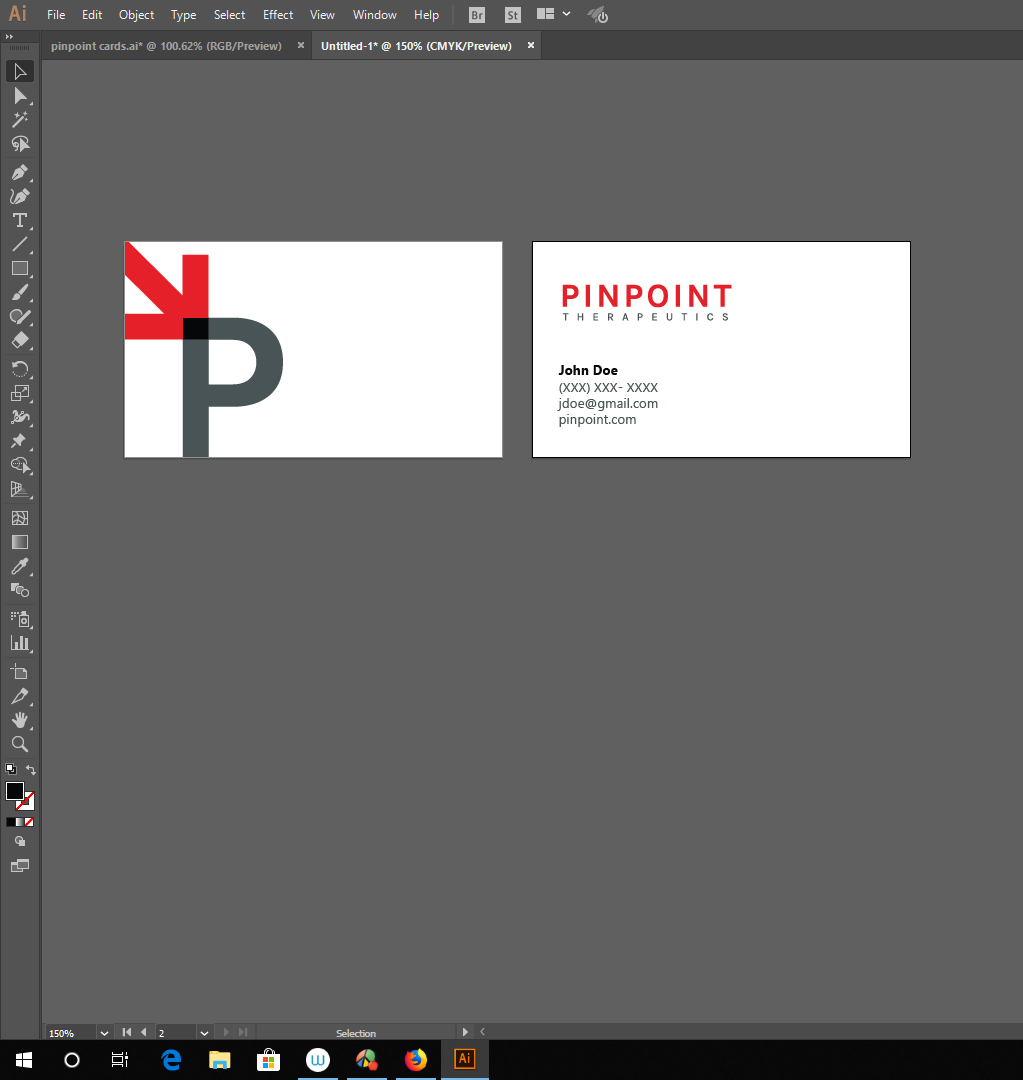Open the zoom level dropdown

(104, 1033)
